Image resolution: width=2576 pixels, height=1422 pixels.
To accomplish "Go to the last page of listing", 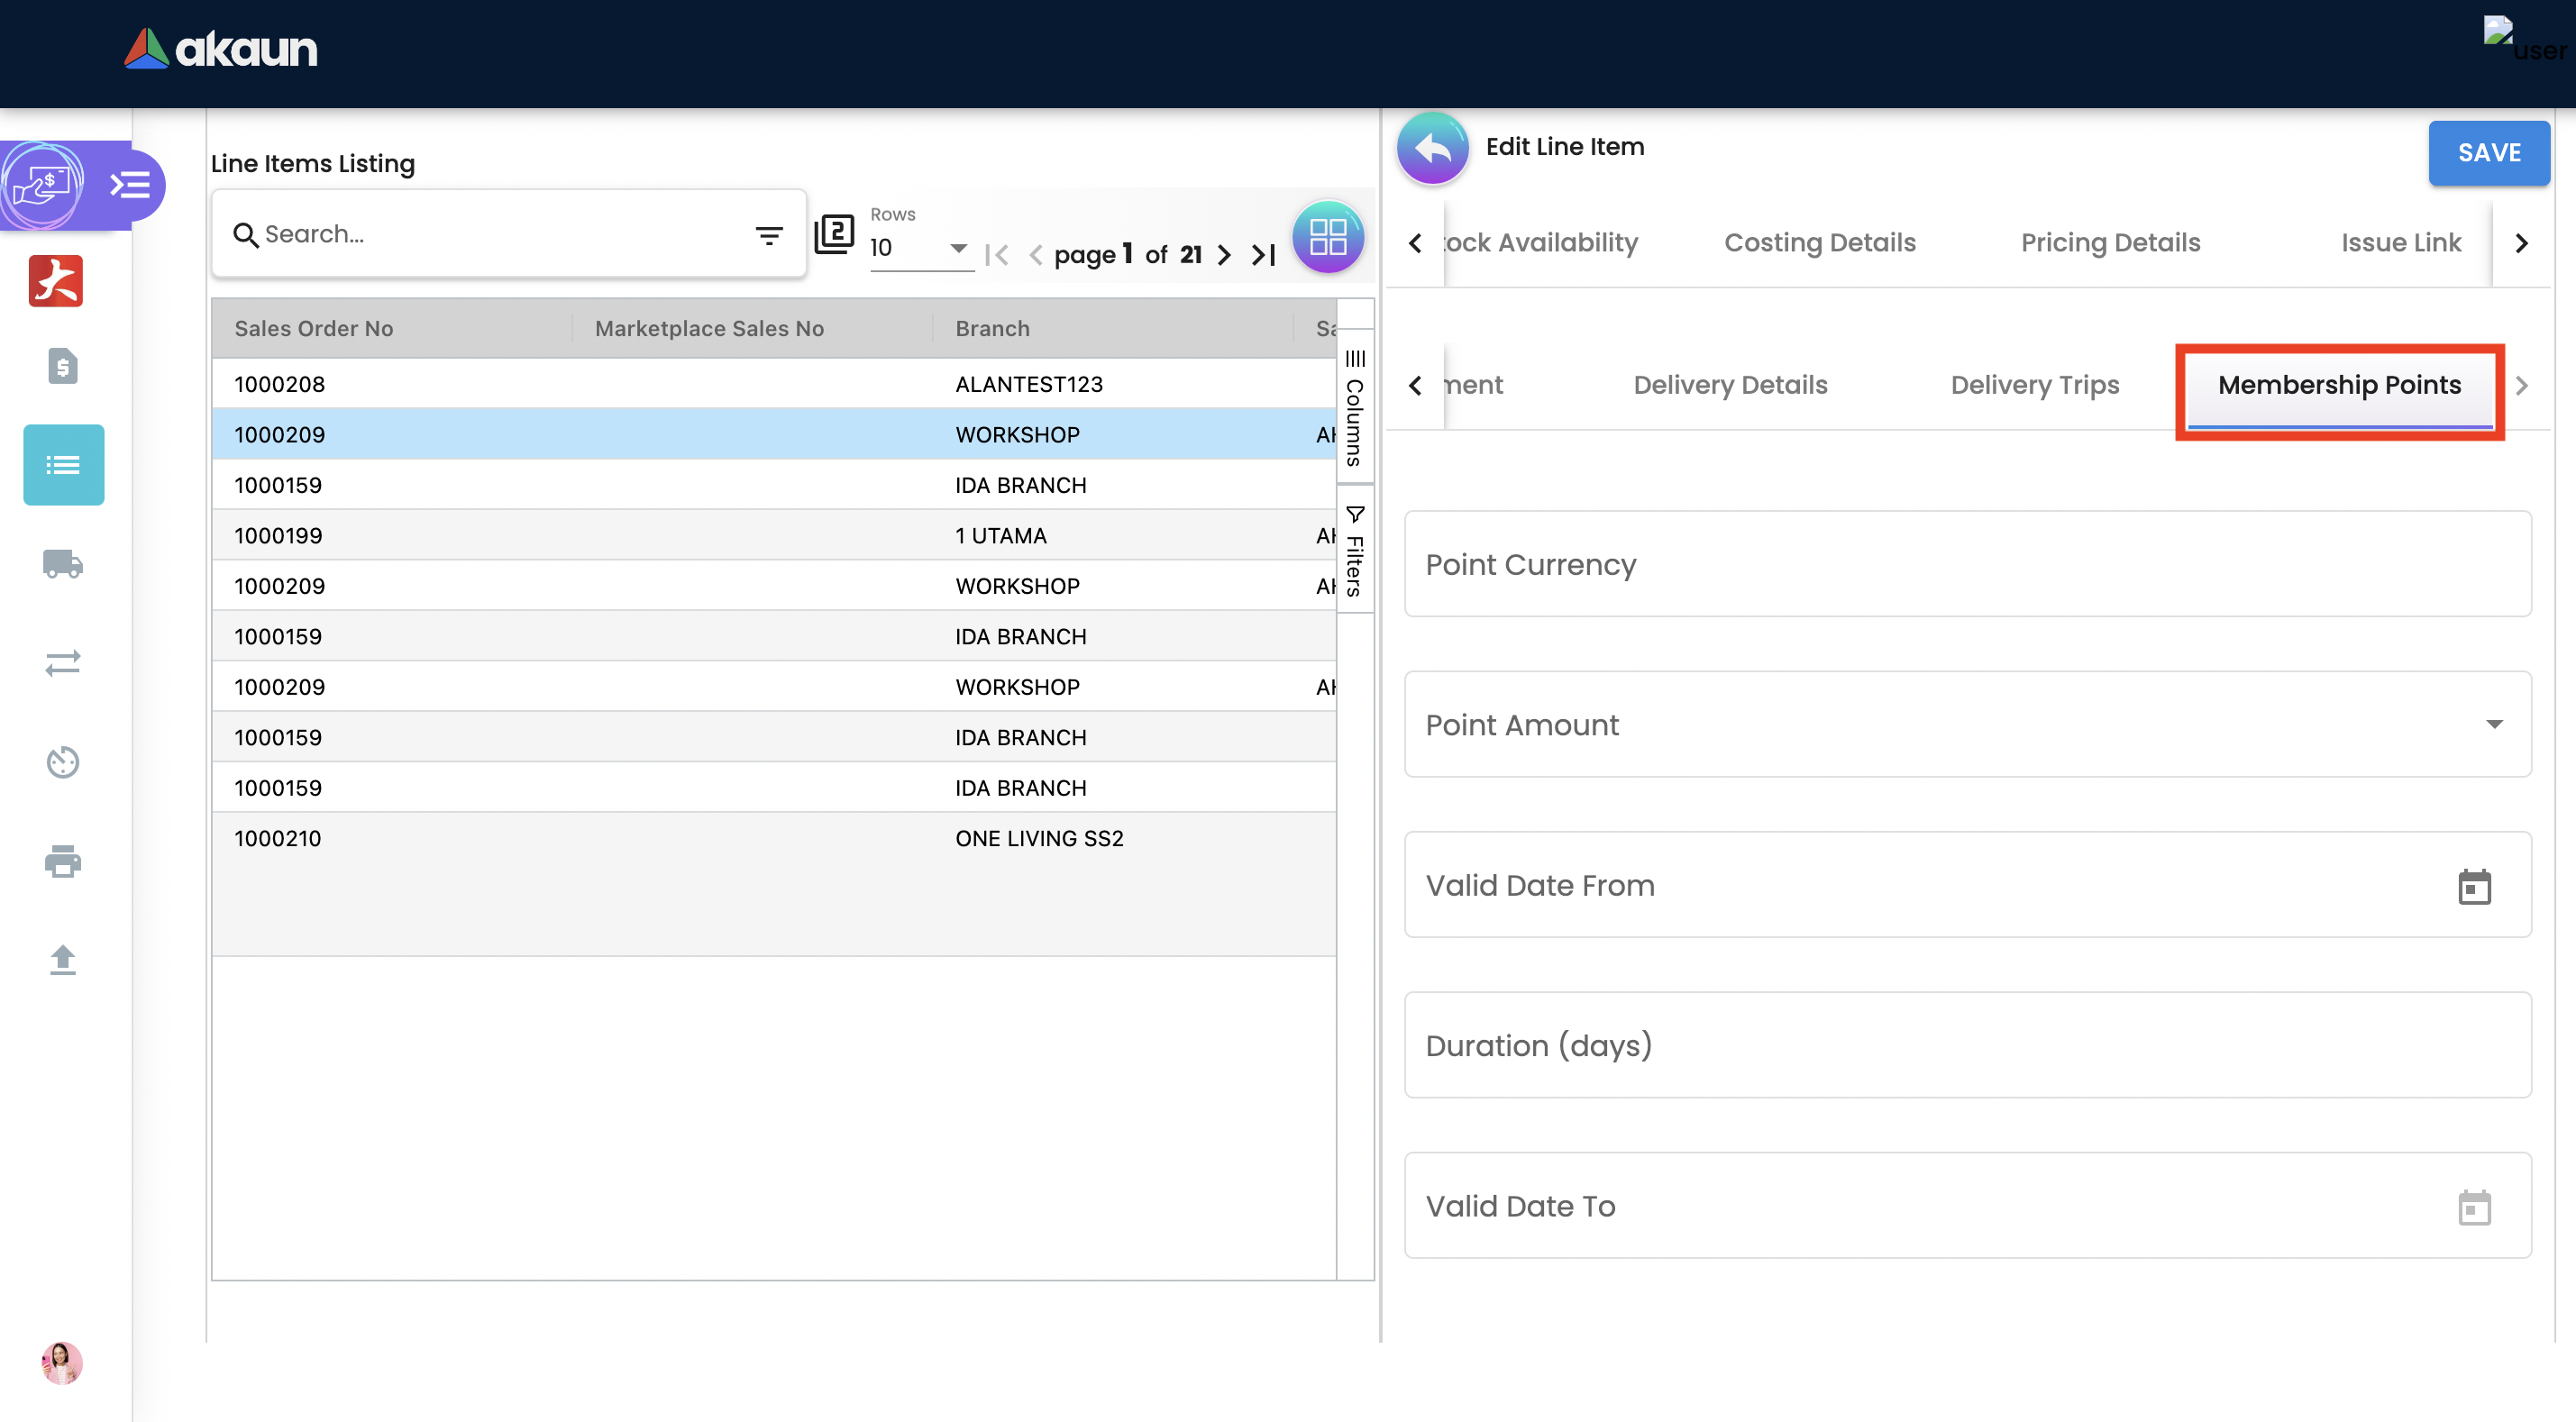I will [x=1264, y=255].
